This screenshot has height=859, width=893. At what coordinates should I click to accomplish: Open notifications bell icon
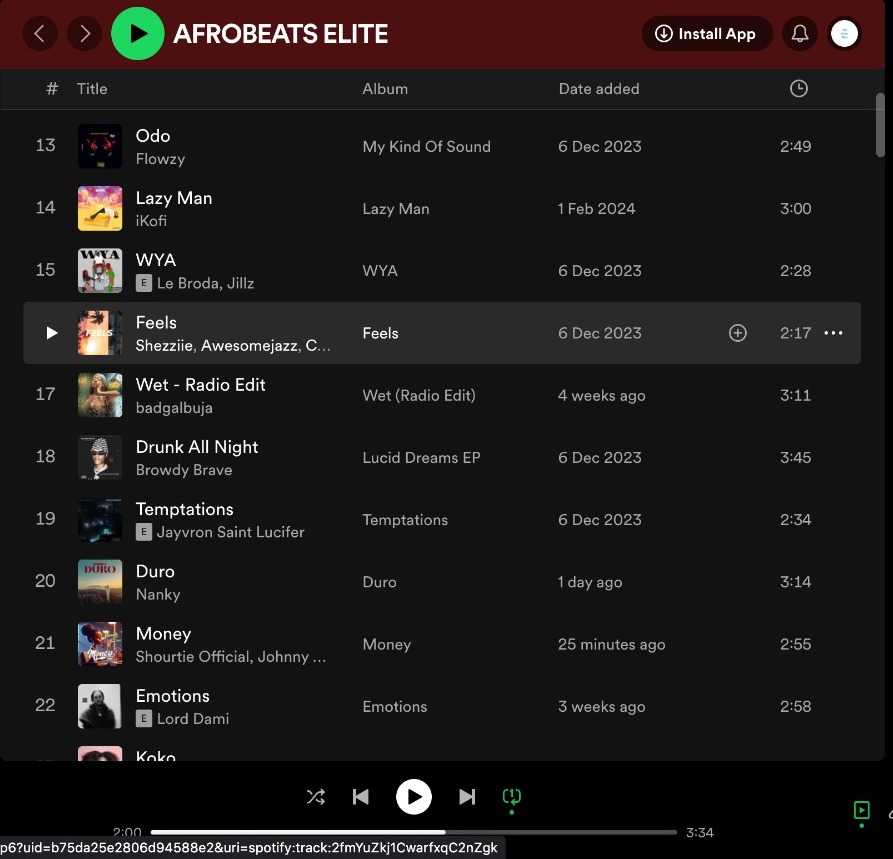coord(800,34)
